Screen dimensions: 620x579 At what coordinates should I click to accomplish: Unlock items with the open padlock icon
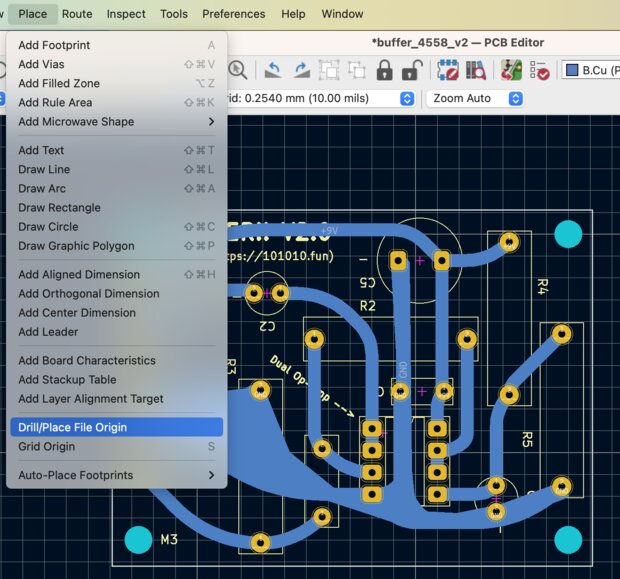pos(412,70)
